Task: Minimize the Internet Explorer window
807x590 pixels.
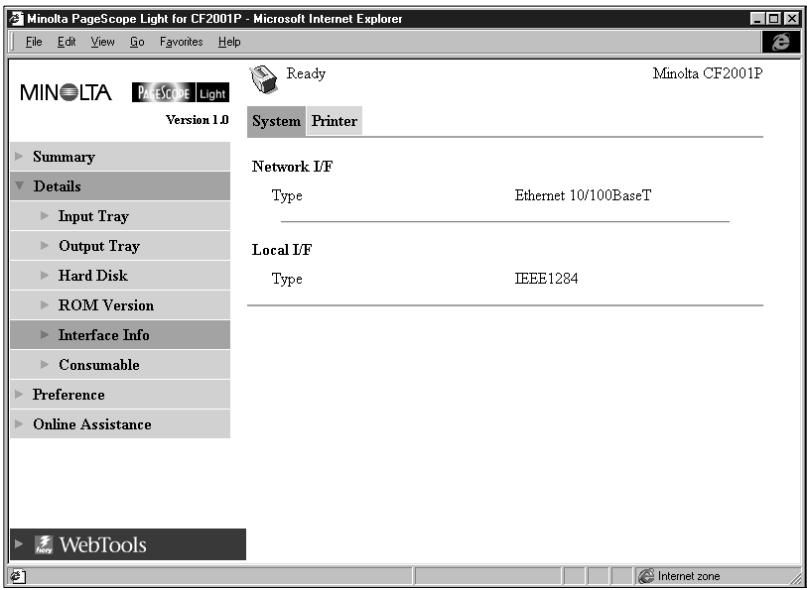Action: [757, 19]
